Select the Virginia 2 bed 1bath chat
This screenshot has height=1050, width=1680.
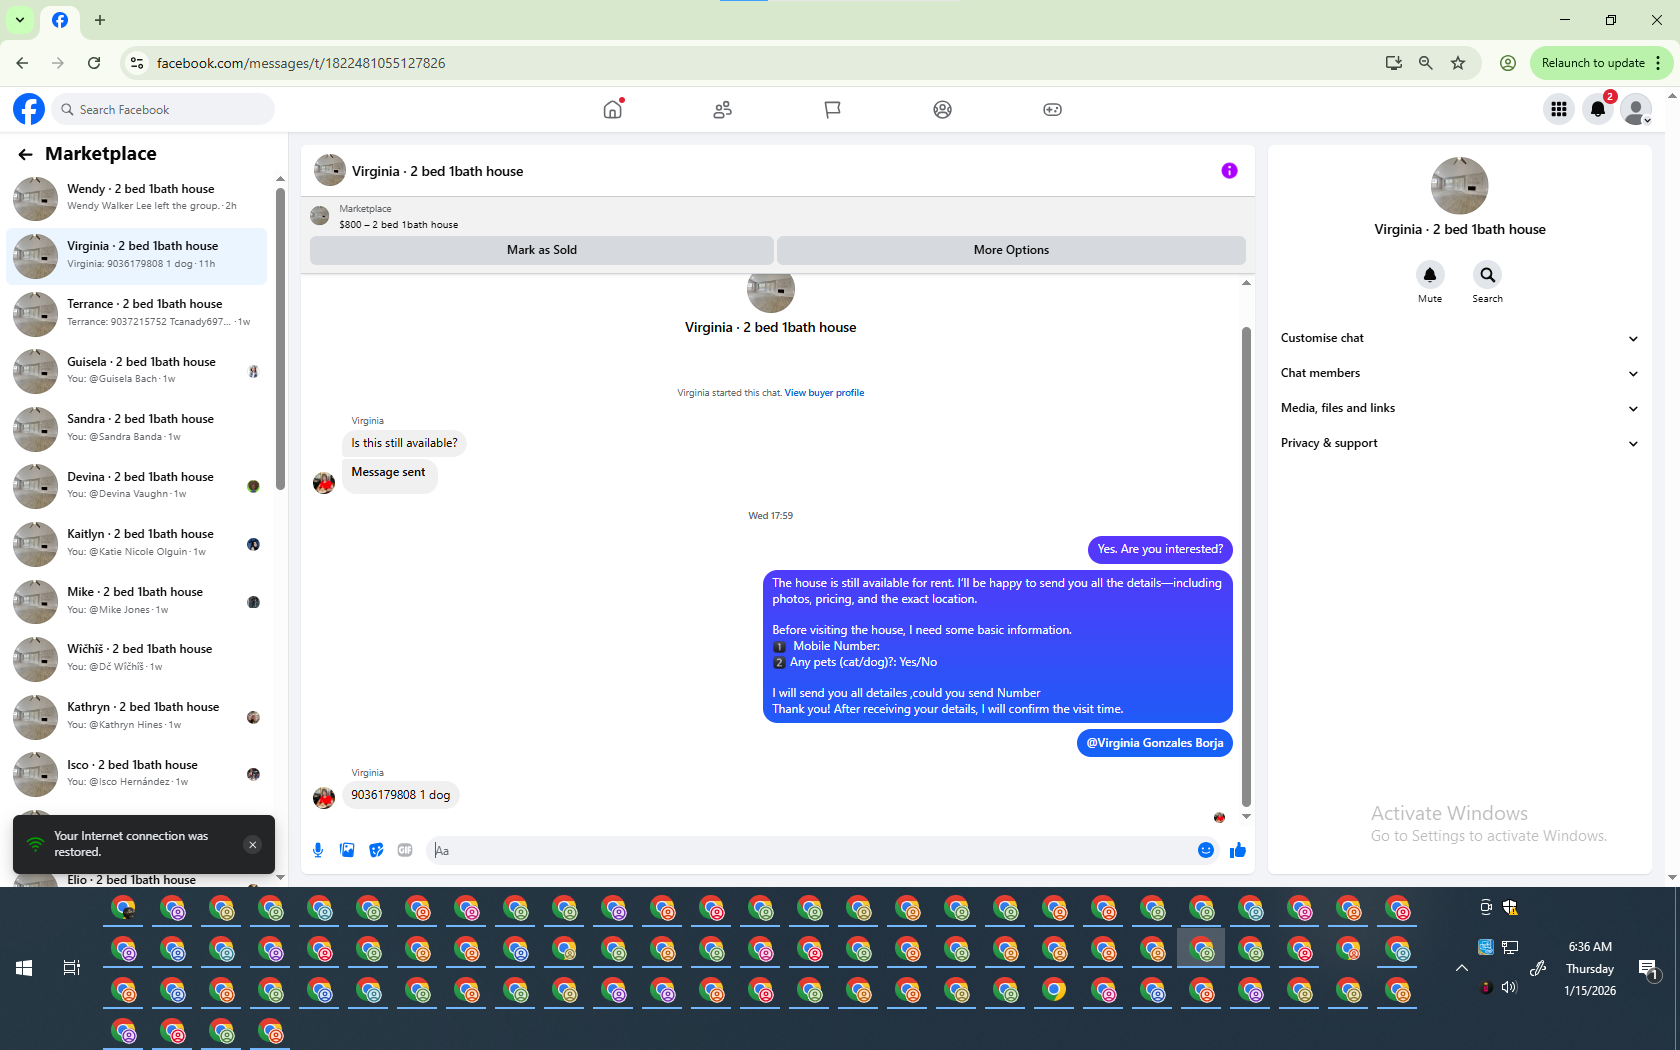[x=137, y=256]
